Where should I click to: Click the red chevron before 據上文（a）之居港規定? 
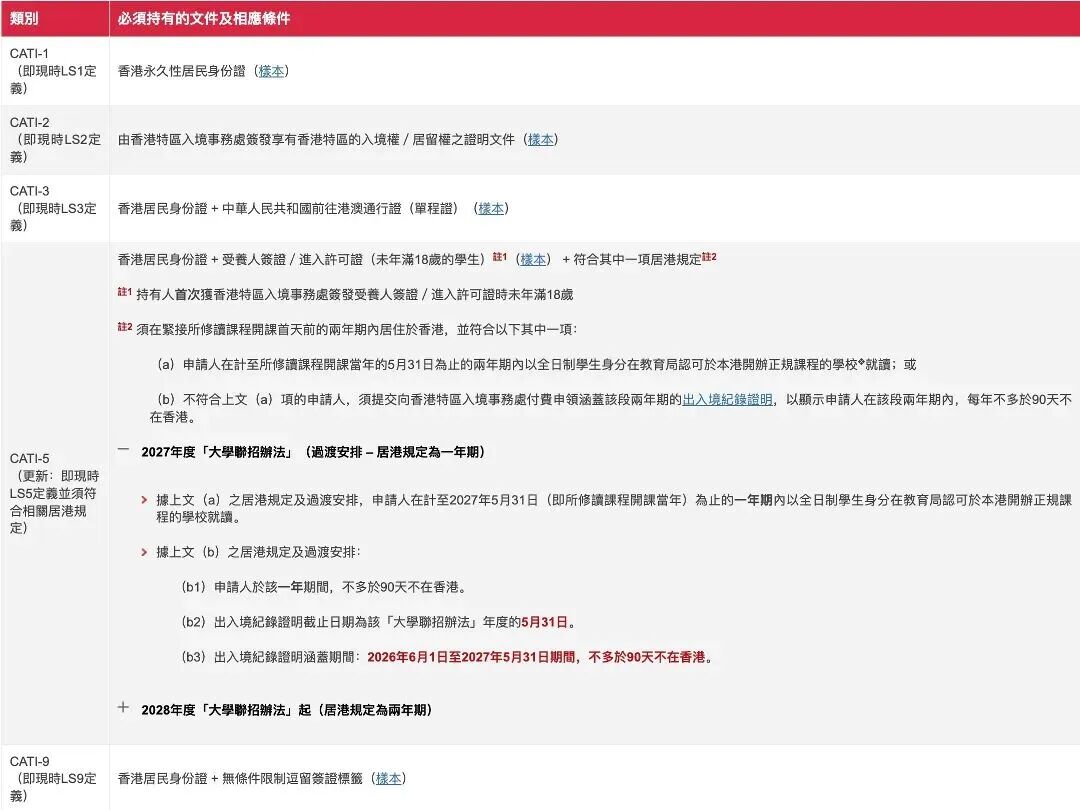pos(144,497)
